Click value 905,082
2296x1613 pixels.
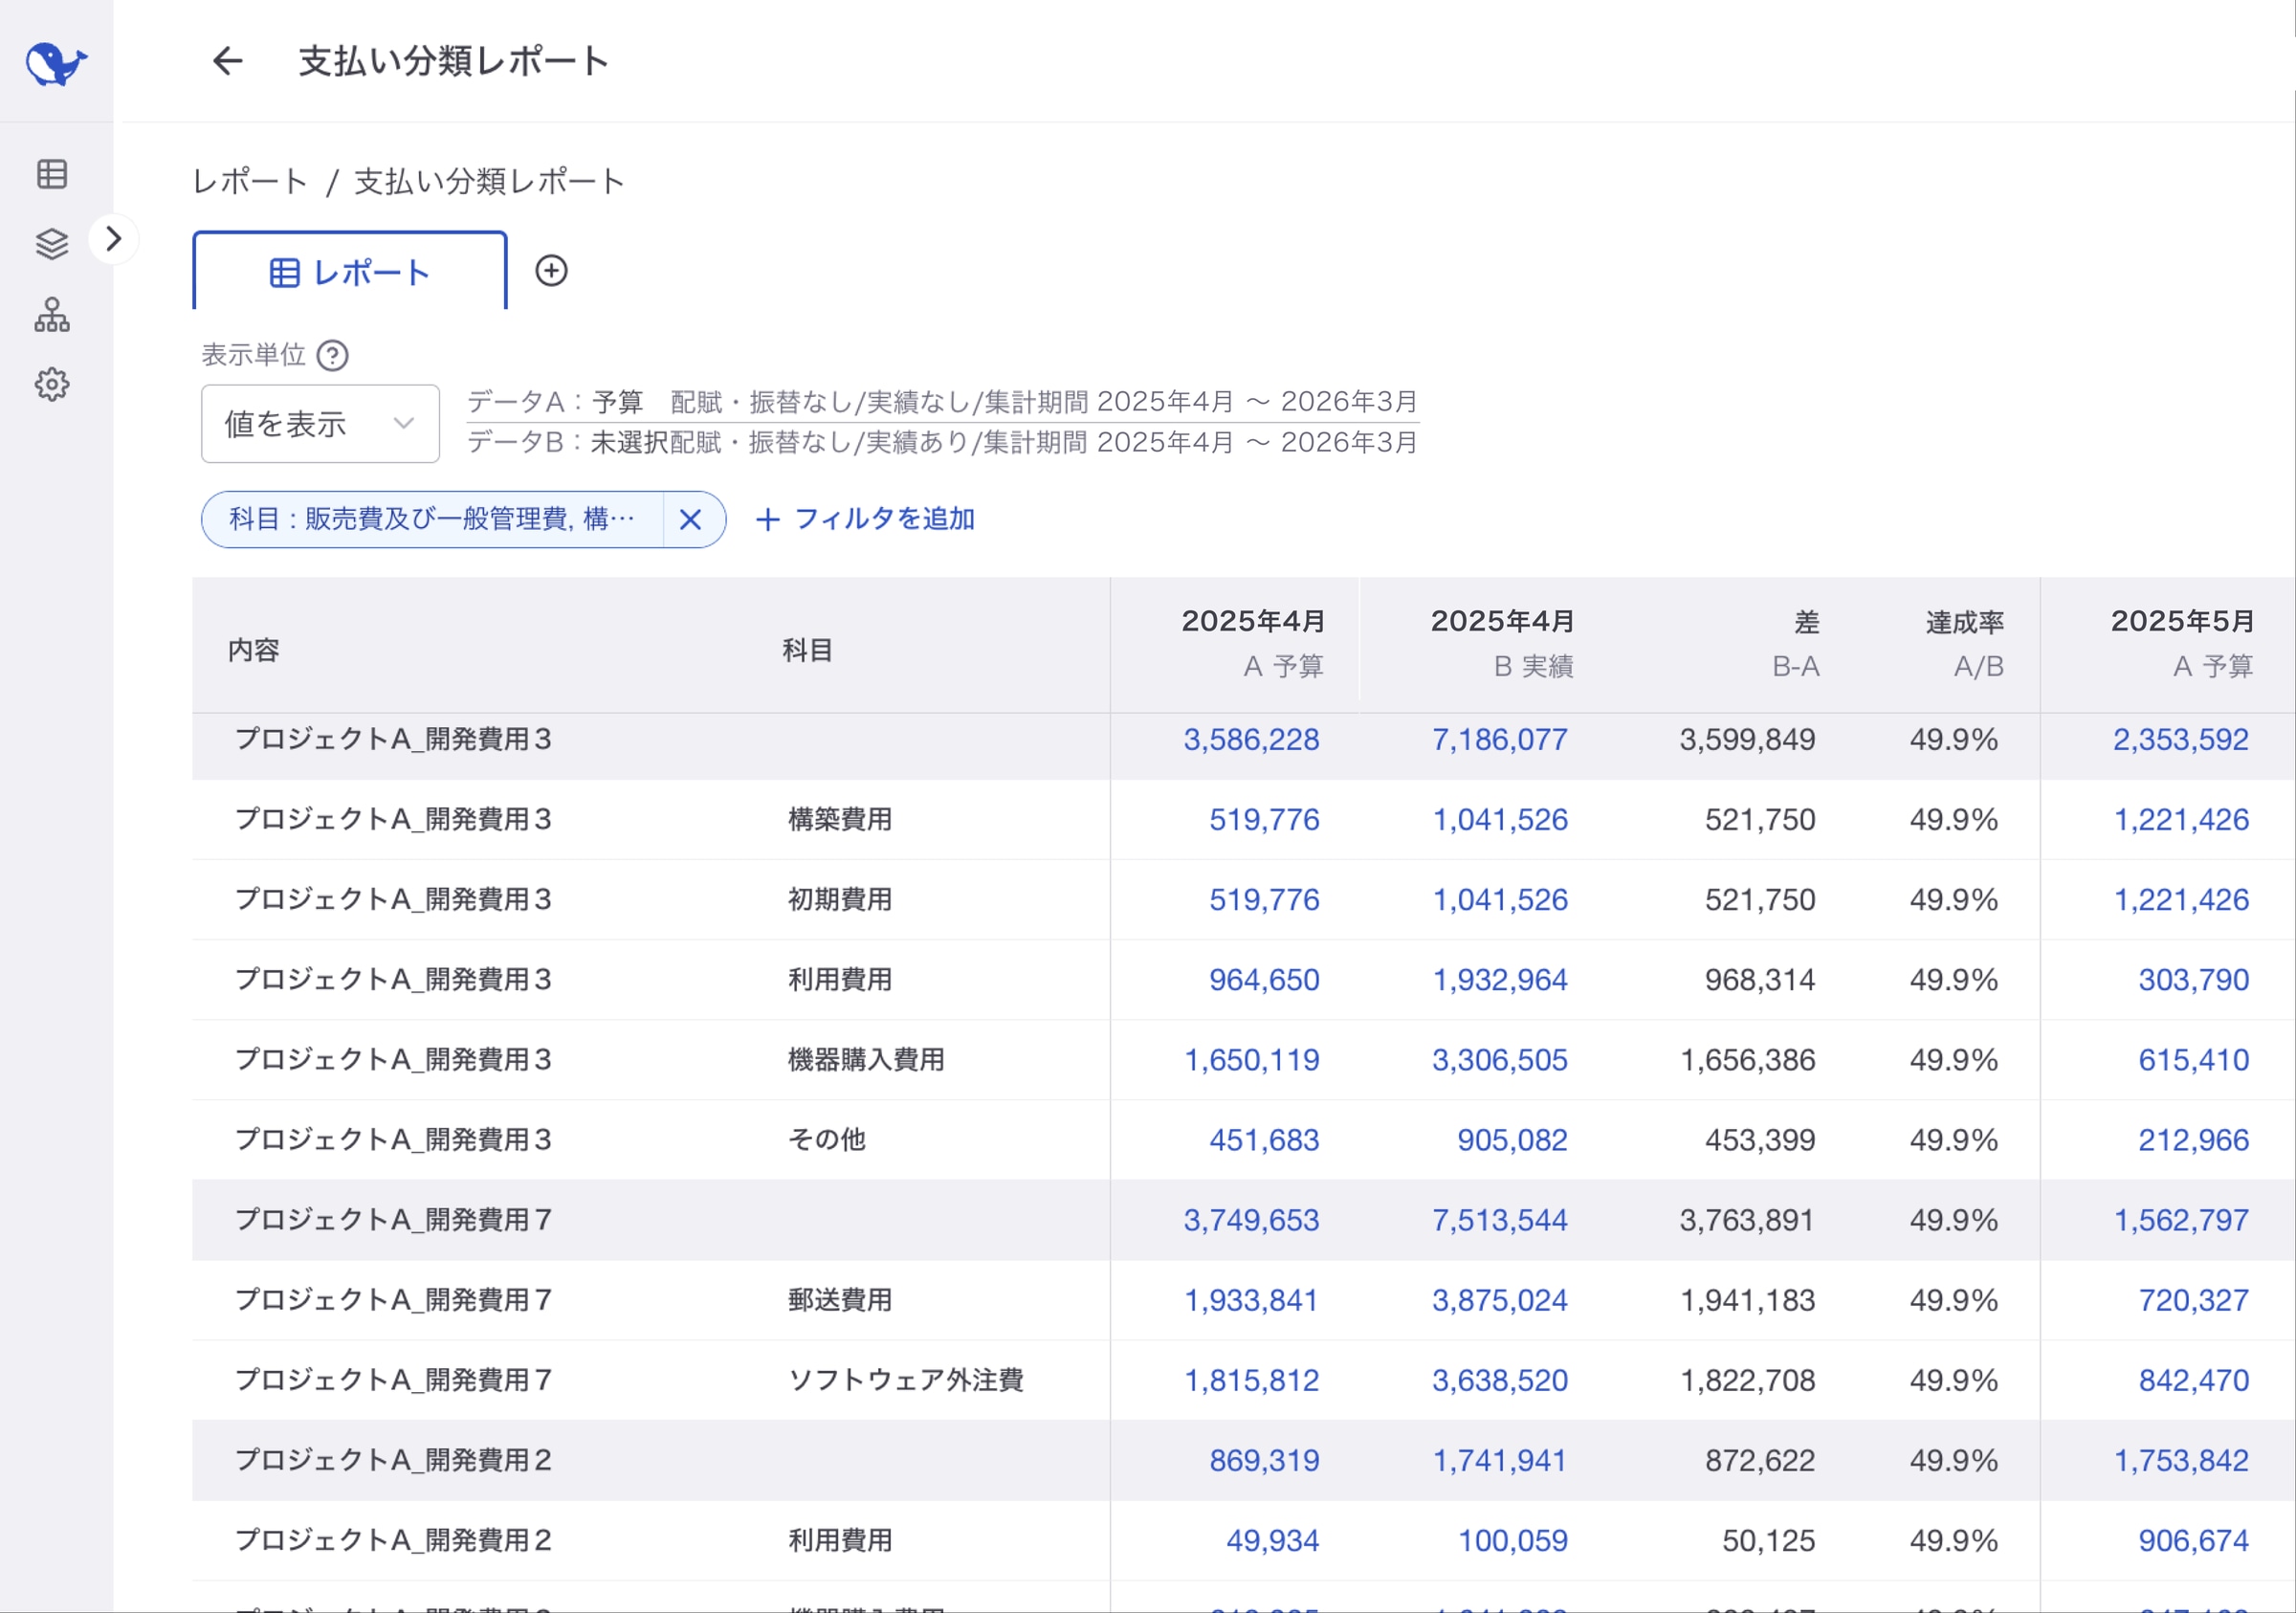click(1512, 1139)
